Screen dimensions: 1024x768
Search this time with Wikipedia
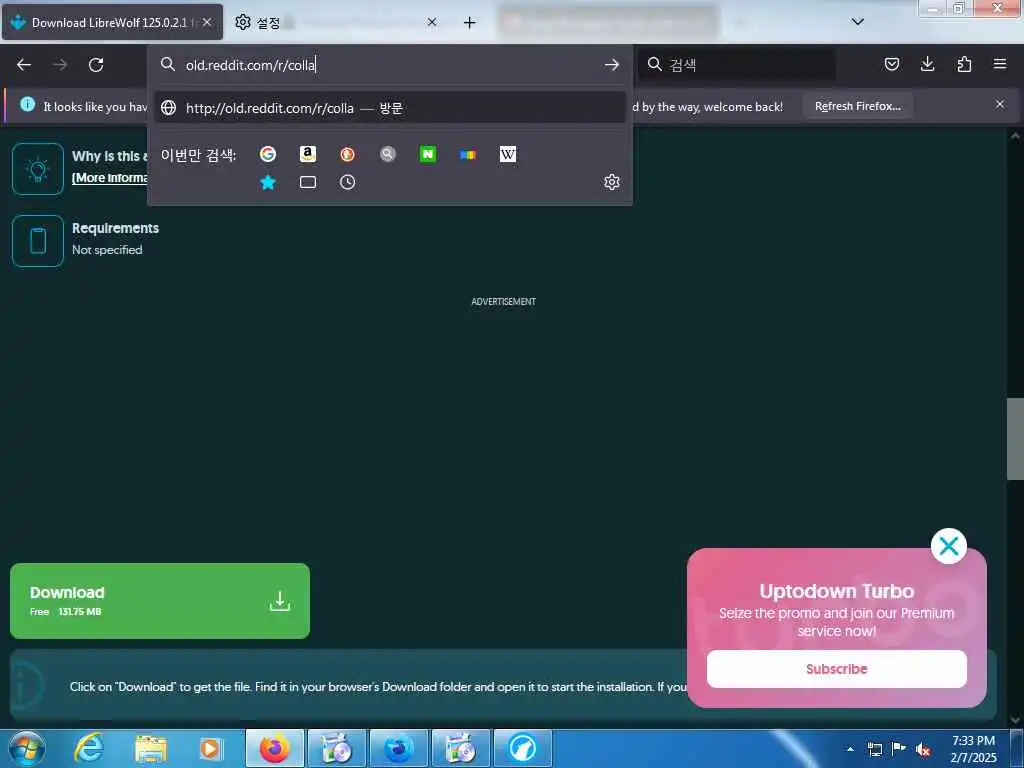click(x=507, y=154)
